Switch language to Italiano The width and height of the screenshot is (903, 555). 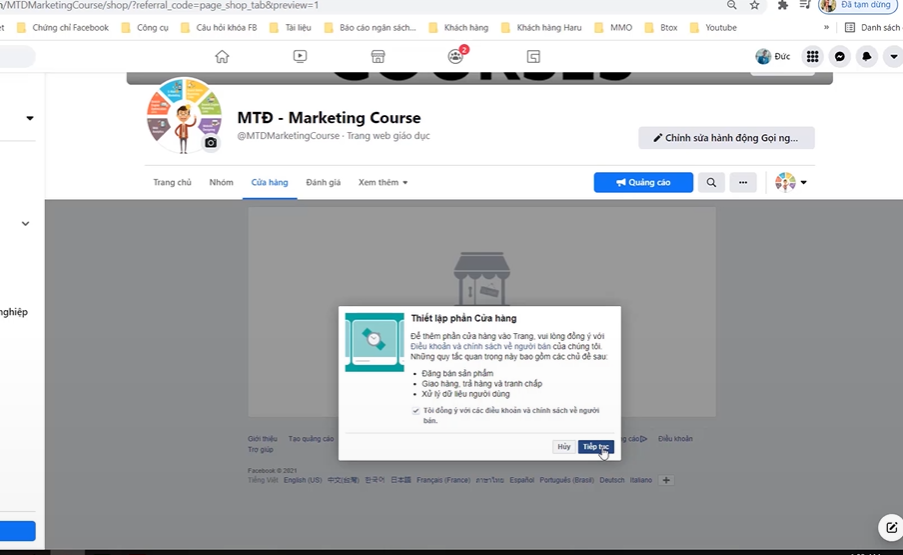point(641,480)
